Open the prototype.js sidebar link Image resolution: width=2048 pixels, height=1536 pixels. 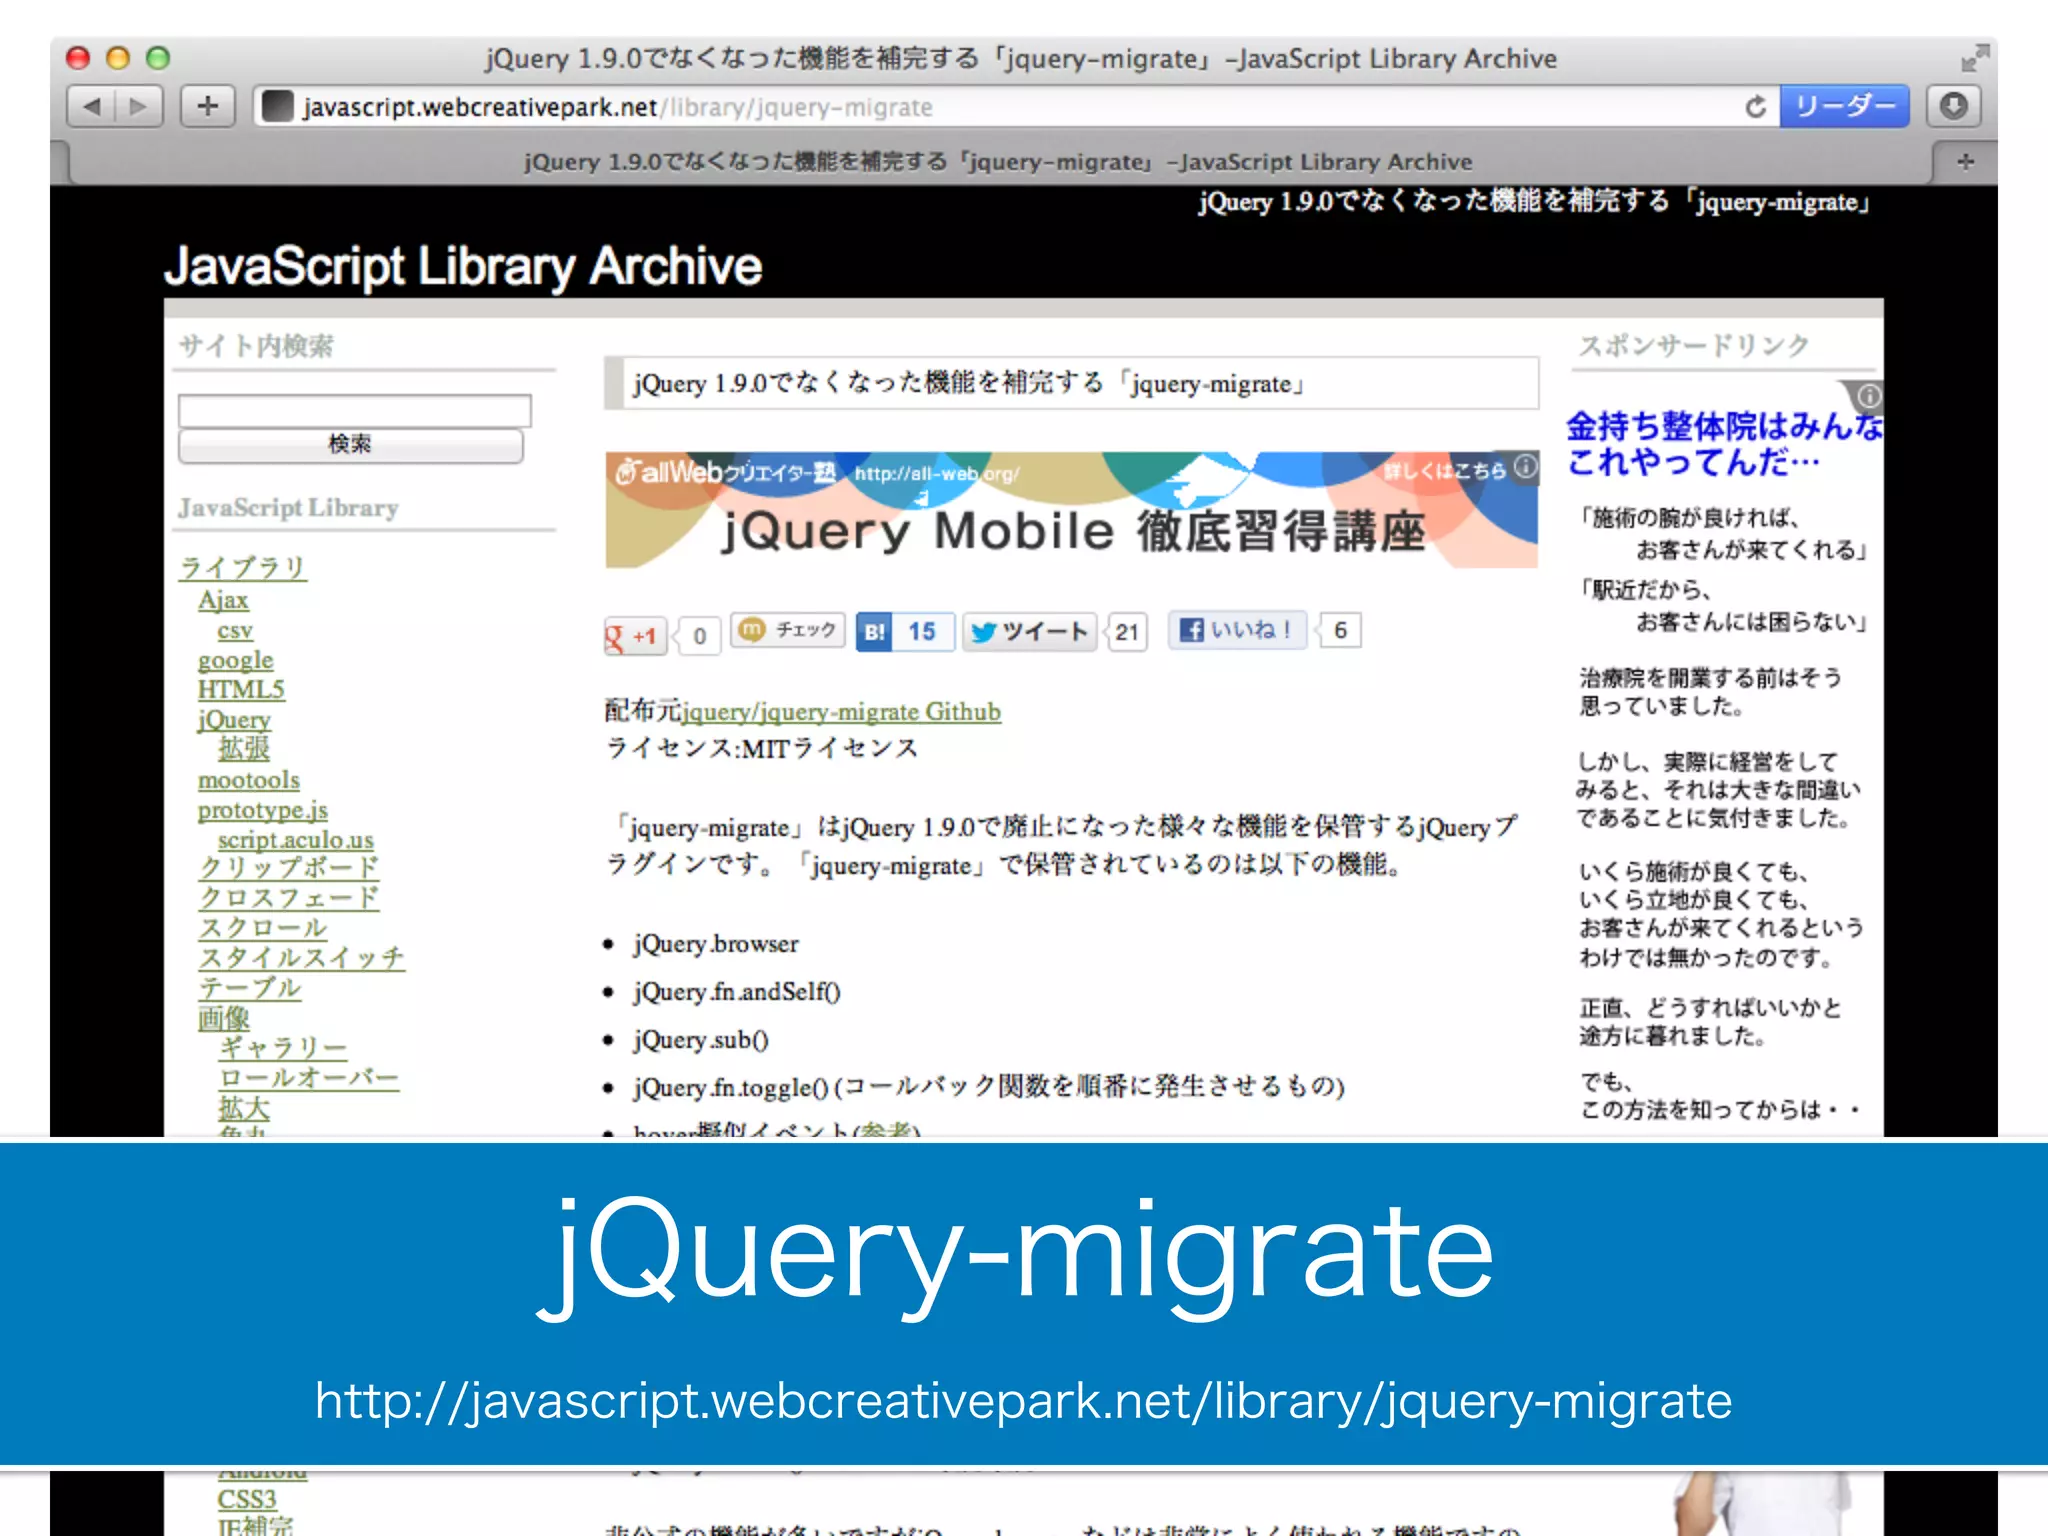tap(263, 809)
